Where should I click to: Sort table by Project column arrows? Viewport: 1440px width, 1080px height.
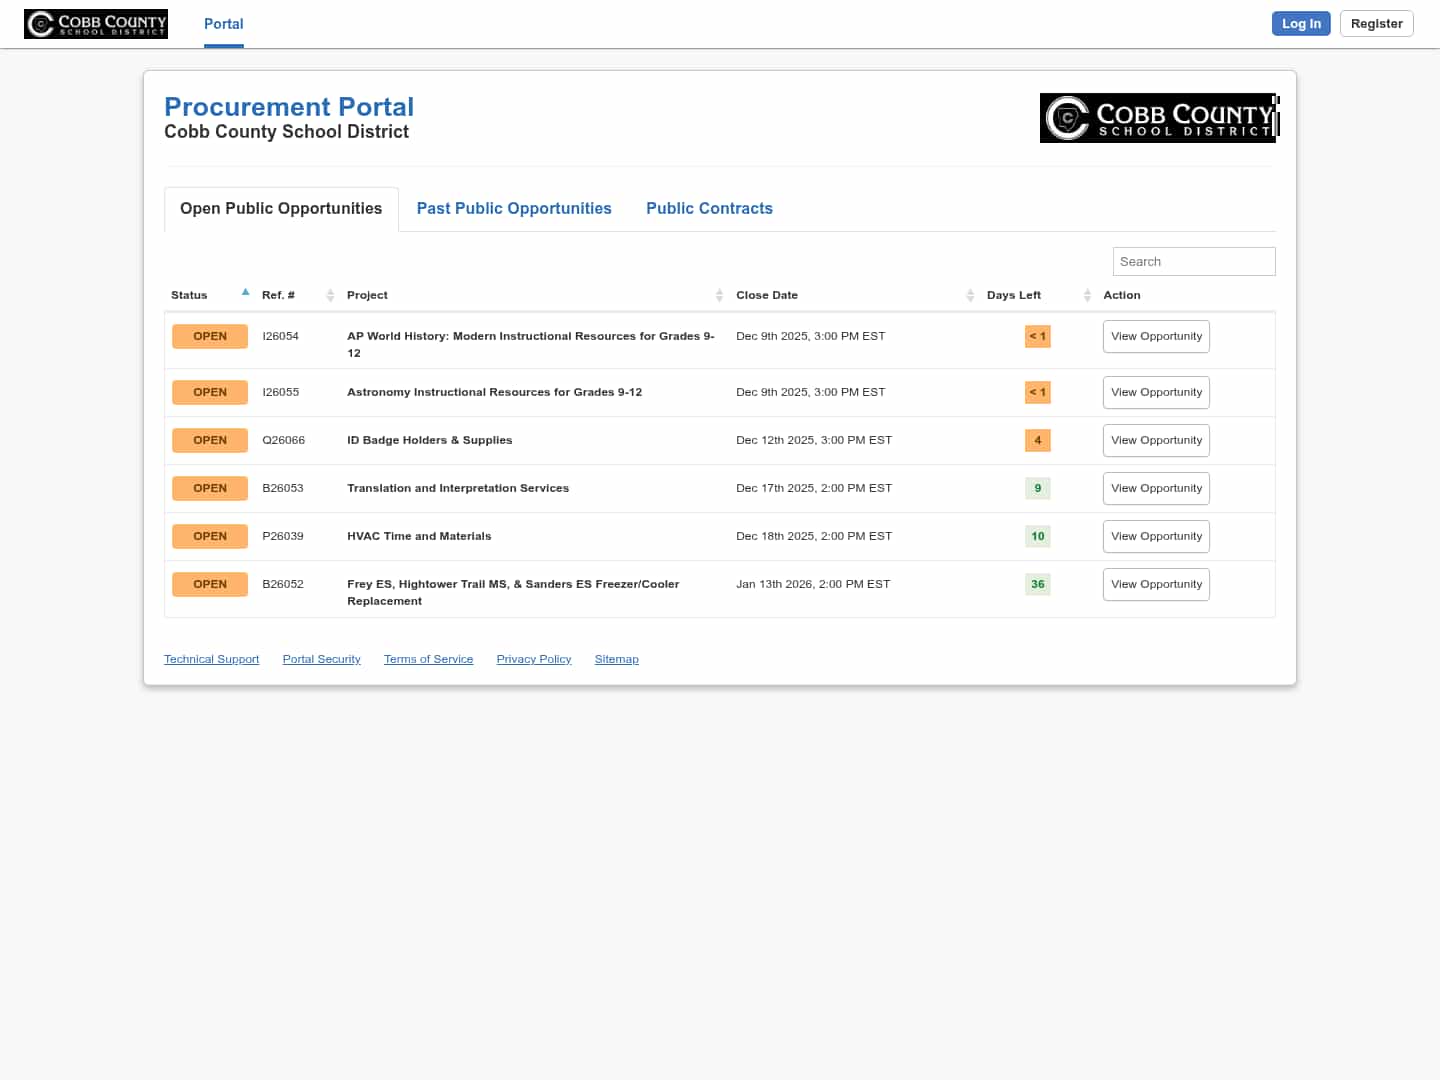(719, 295)
